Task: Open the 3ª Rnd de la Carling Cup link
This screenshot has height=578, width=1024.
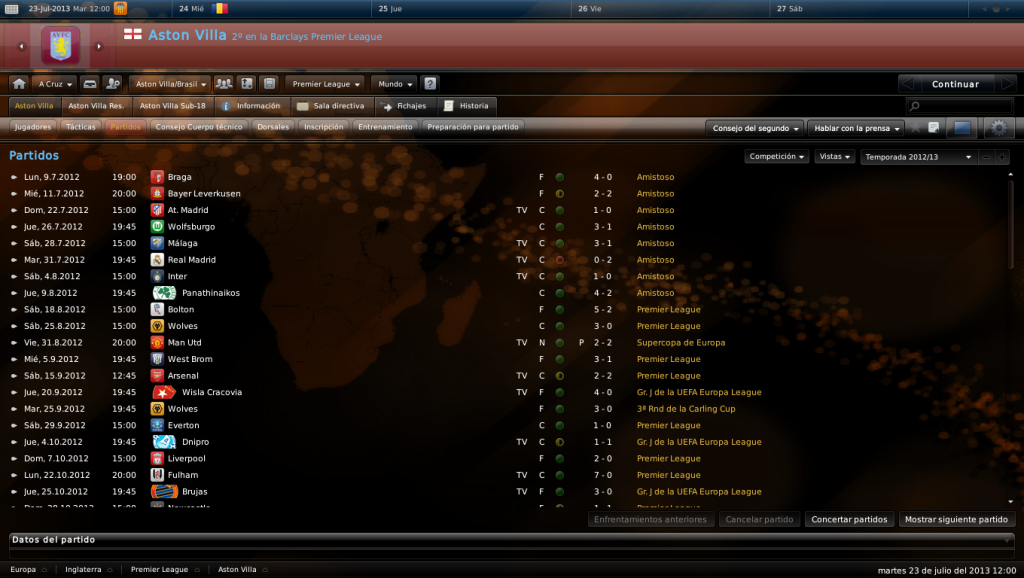Action: (x=686, y=409)
